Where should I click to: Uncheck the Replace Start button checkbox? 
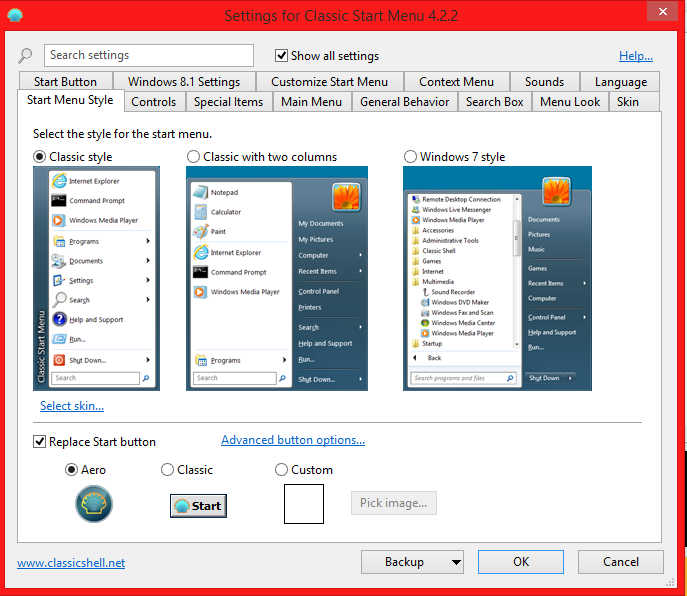[39, 441]
